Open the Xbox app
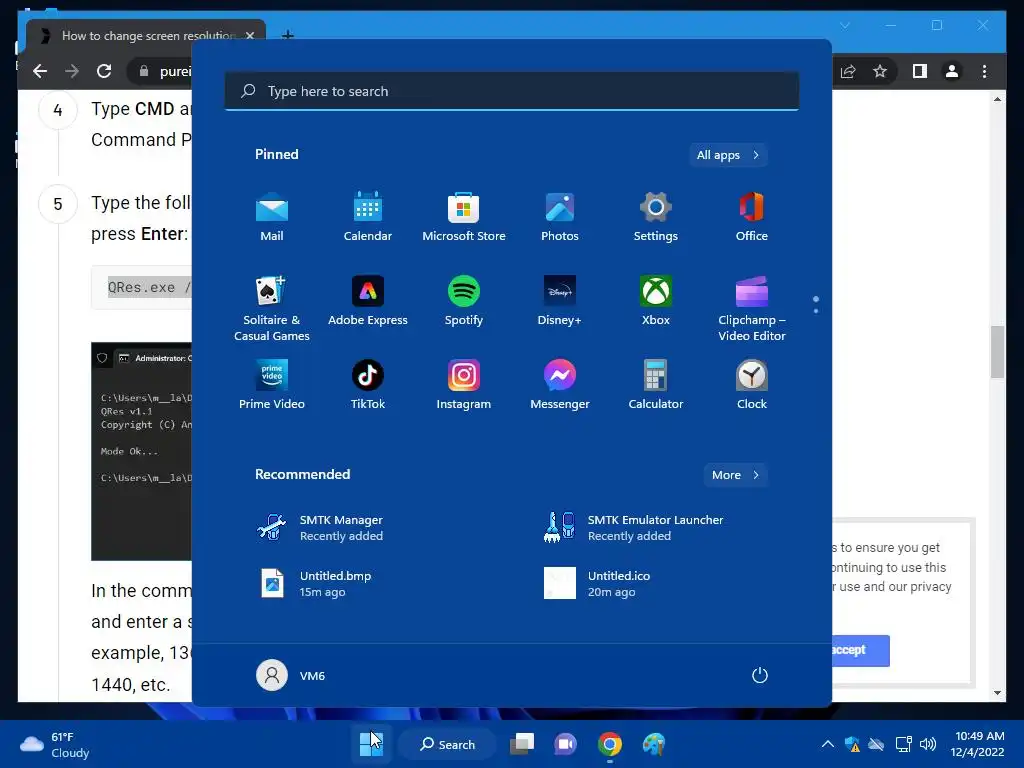 (x=656, y=302)
